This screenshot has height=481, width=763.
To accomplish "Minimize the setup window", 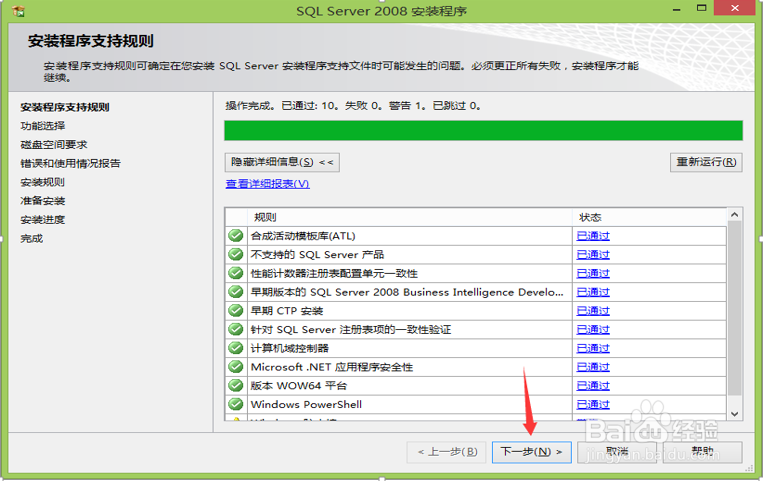I will click(x=676, y=9).
